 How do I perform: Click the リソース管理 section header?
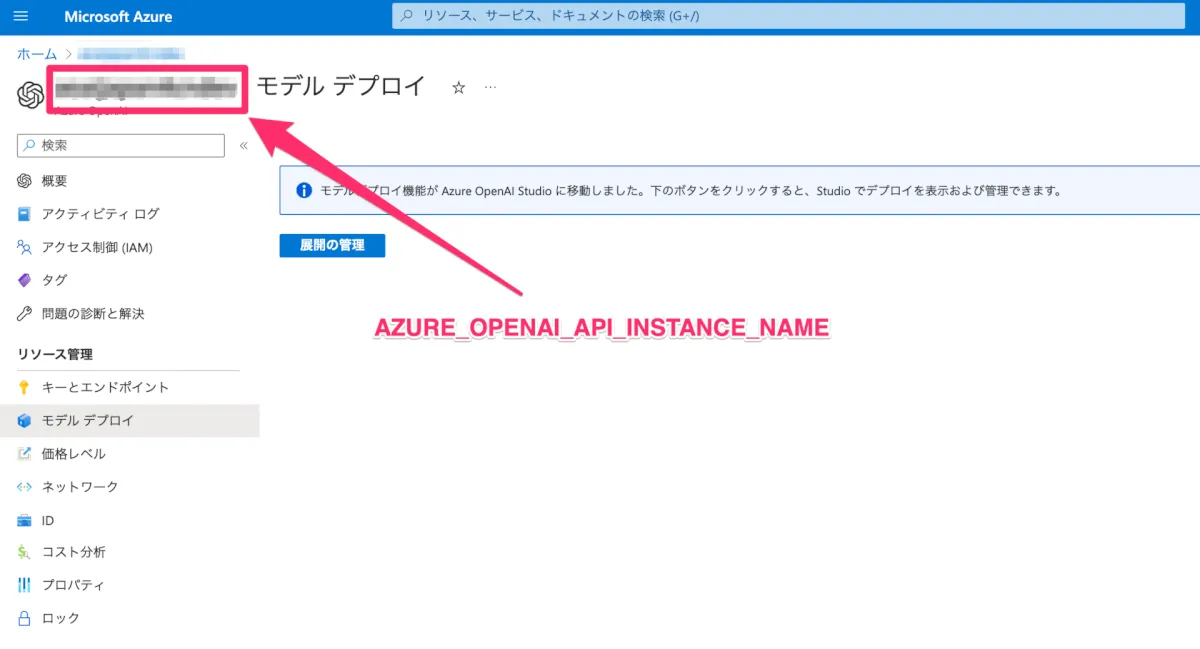point(55,355)
